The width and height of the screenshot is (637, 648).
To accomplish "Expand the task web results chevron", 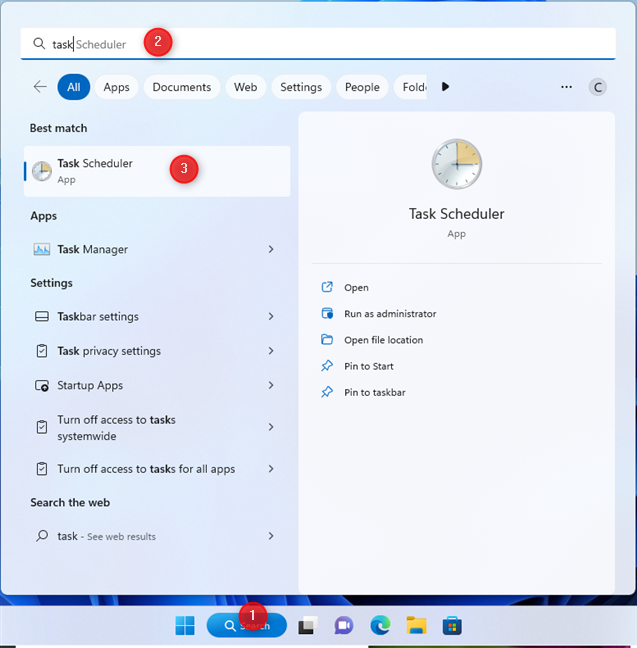I will 271,536.
